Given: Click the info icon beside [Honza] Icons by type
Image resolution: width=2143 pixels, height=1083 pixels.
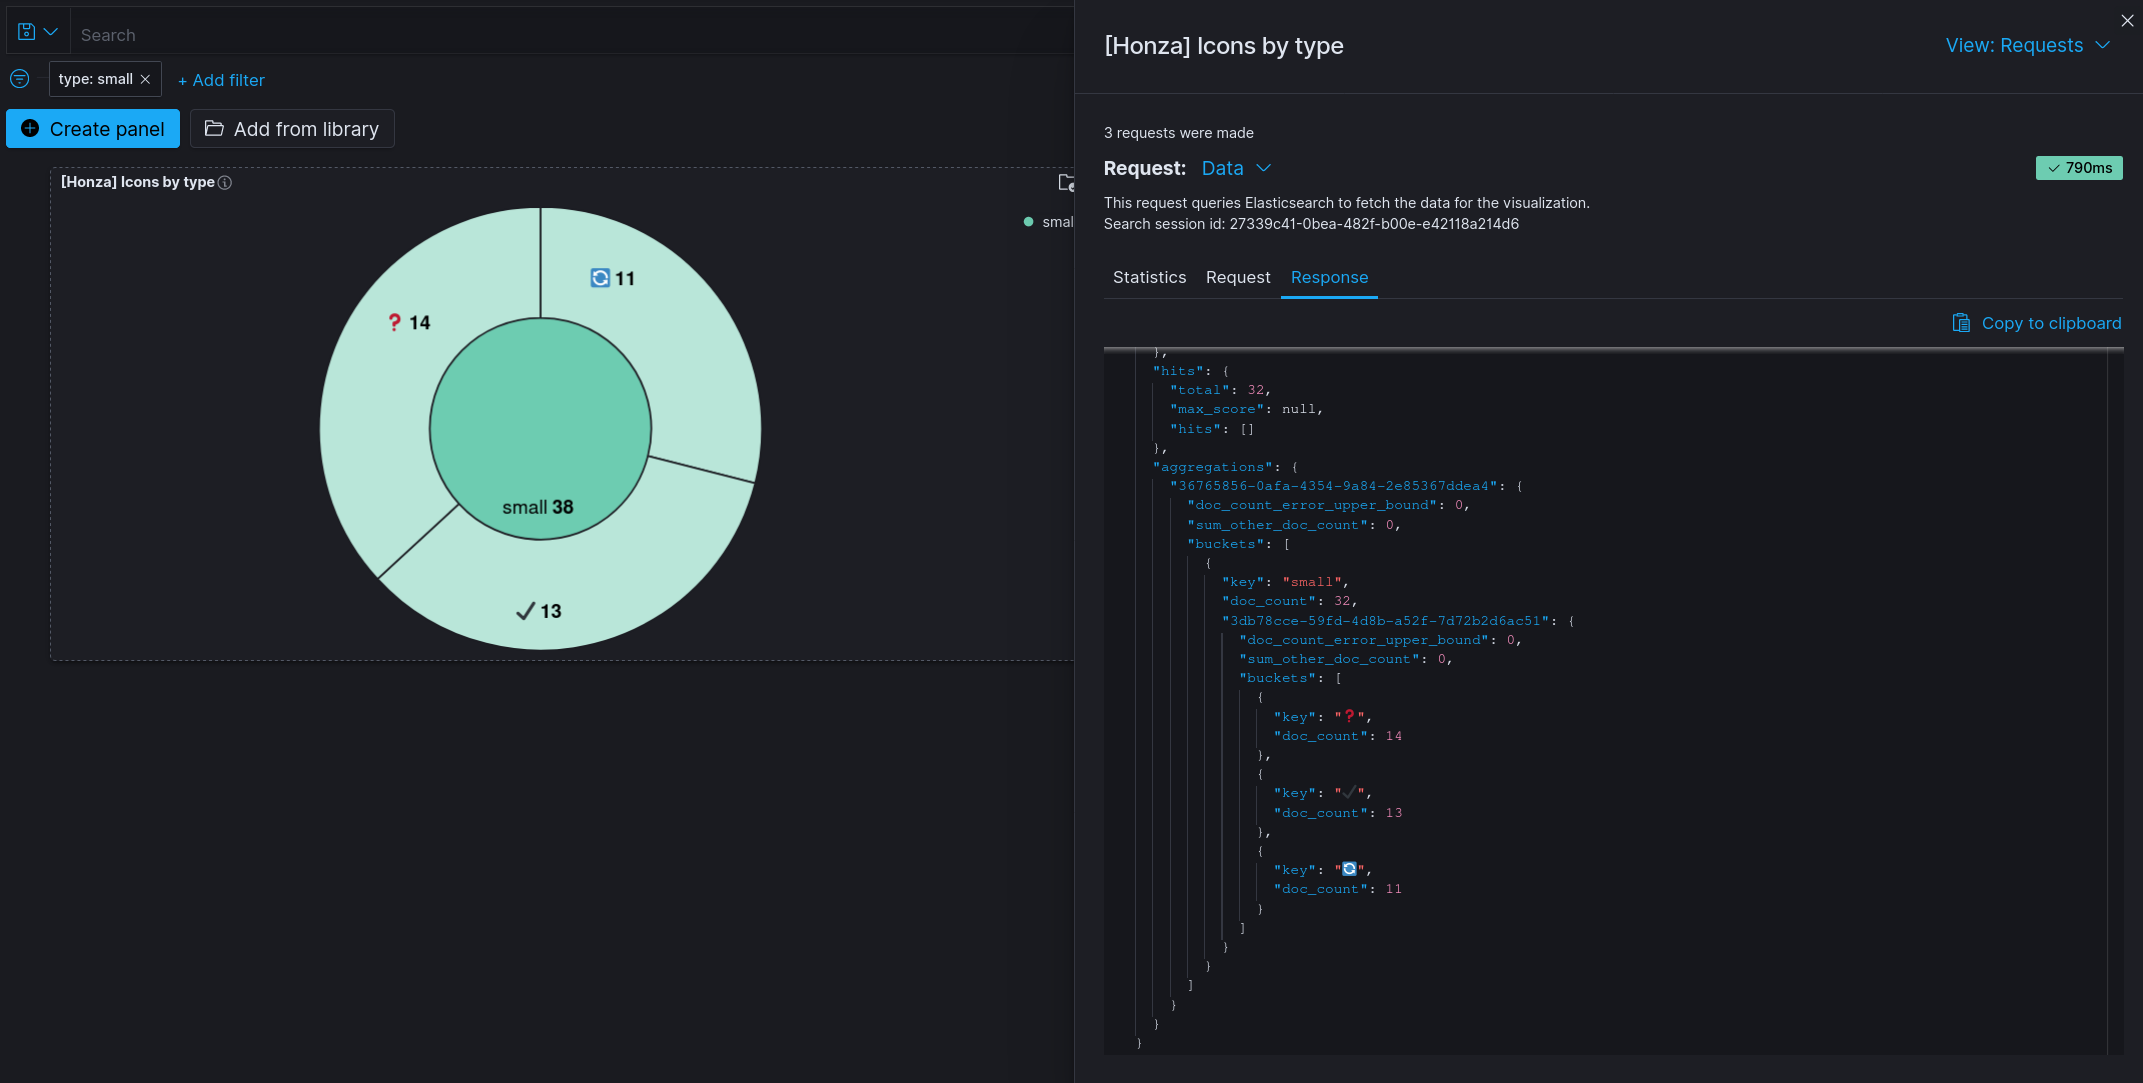Looking at the screenshot, I should (x=225, y=183).
